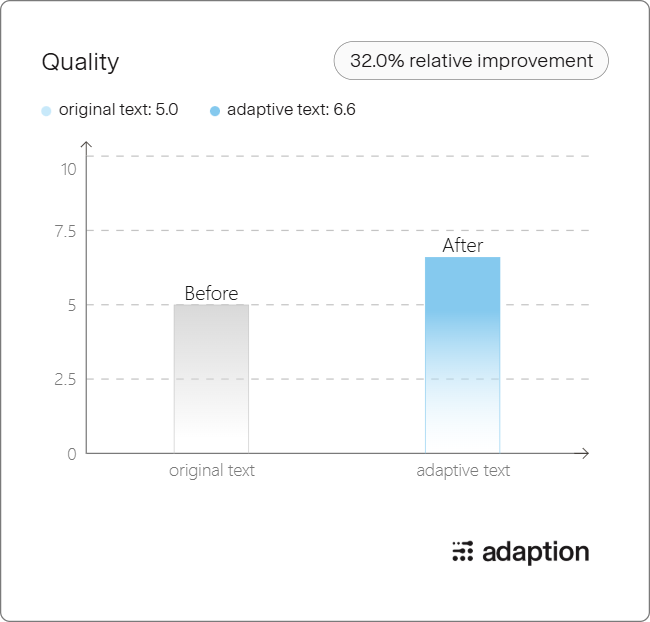Click the Quality chart title
Screen dimensions: 650x622
click(80, 62)
